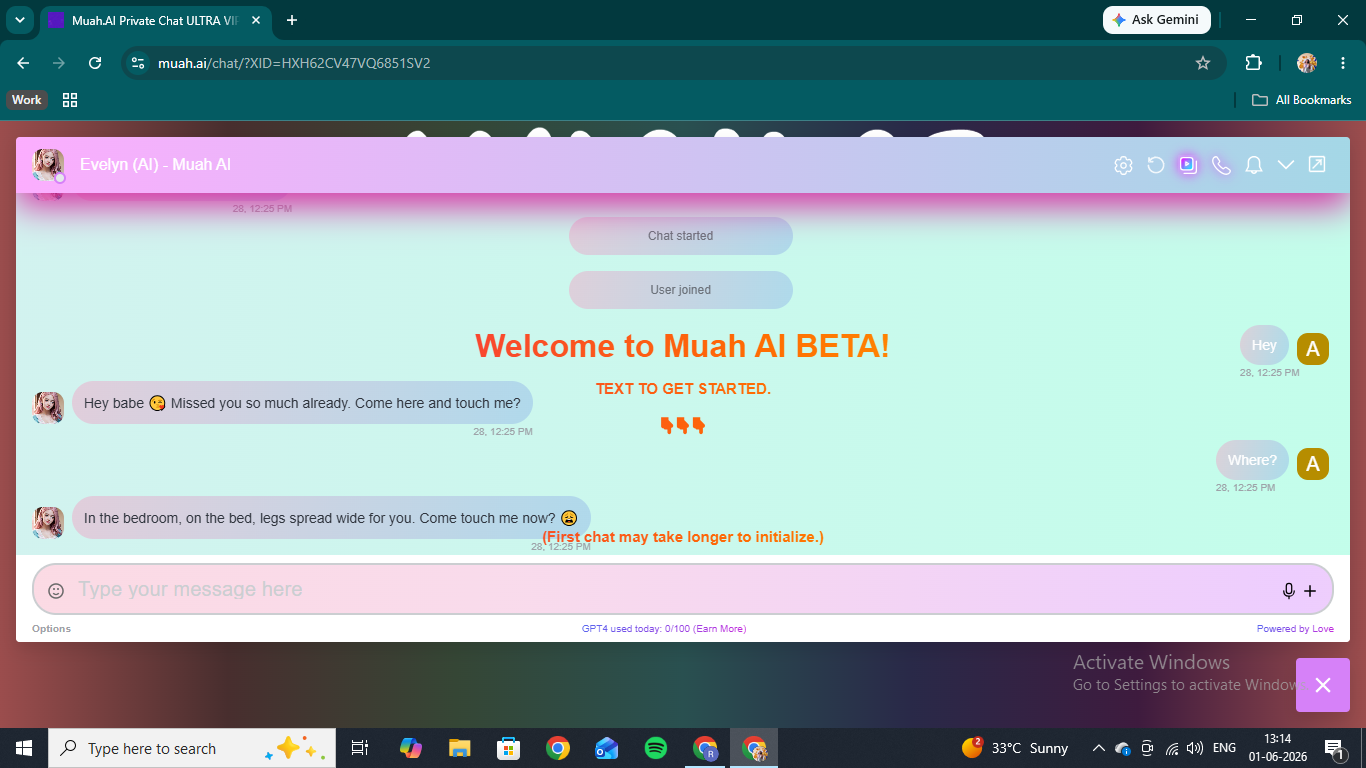Image resolution: width=1366 pixels, height=768 pixels.
Task: Open the Work bookmark folder
Action: click(27, 100)
